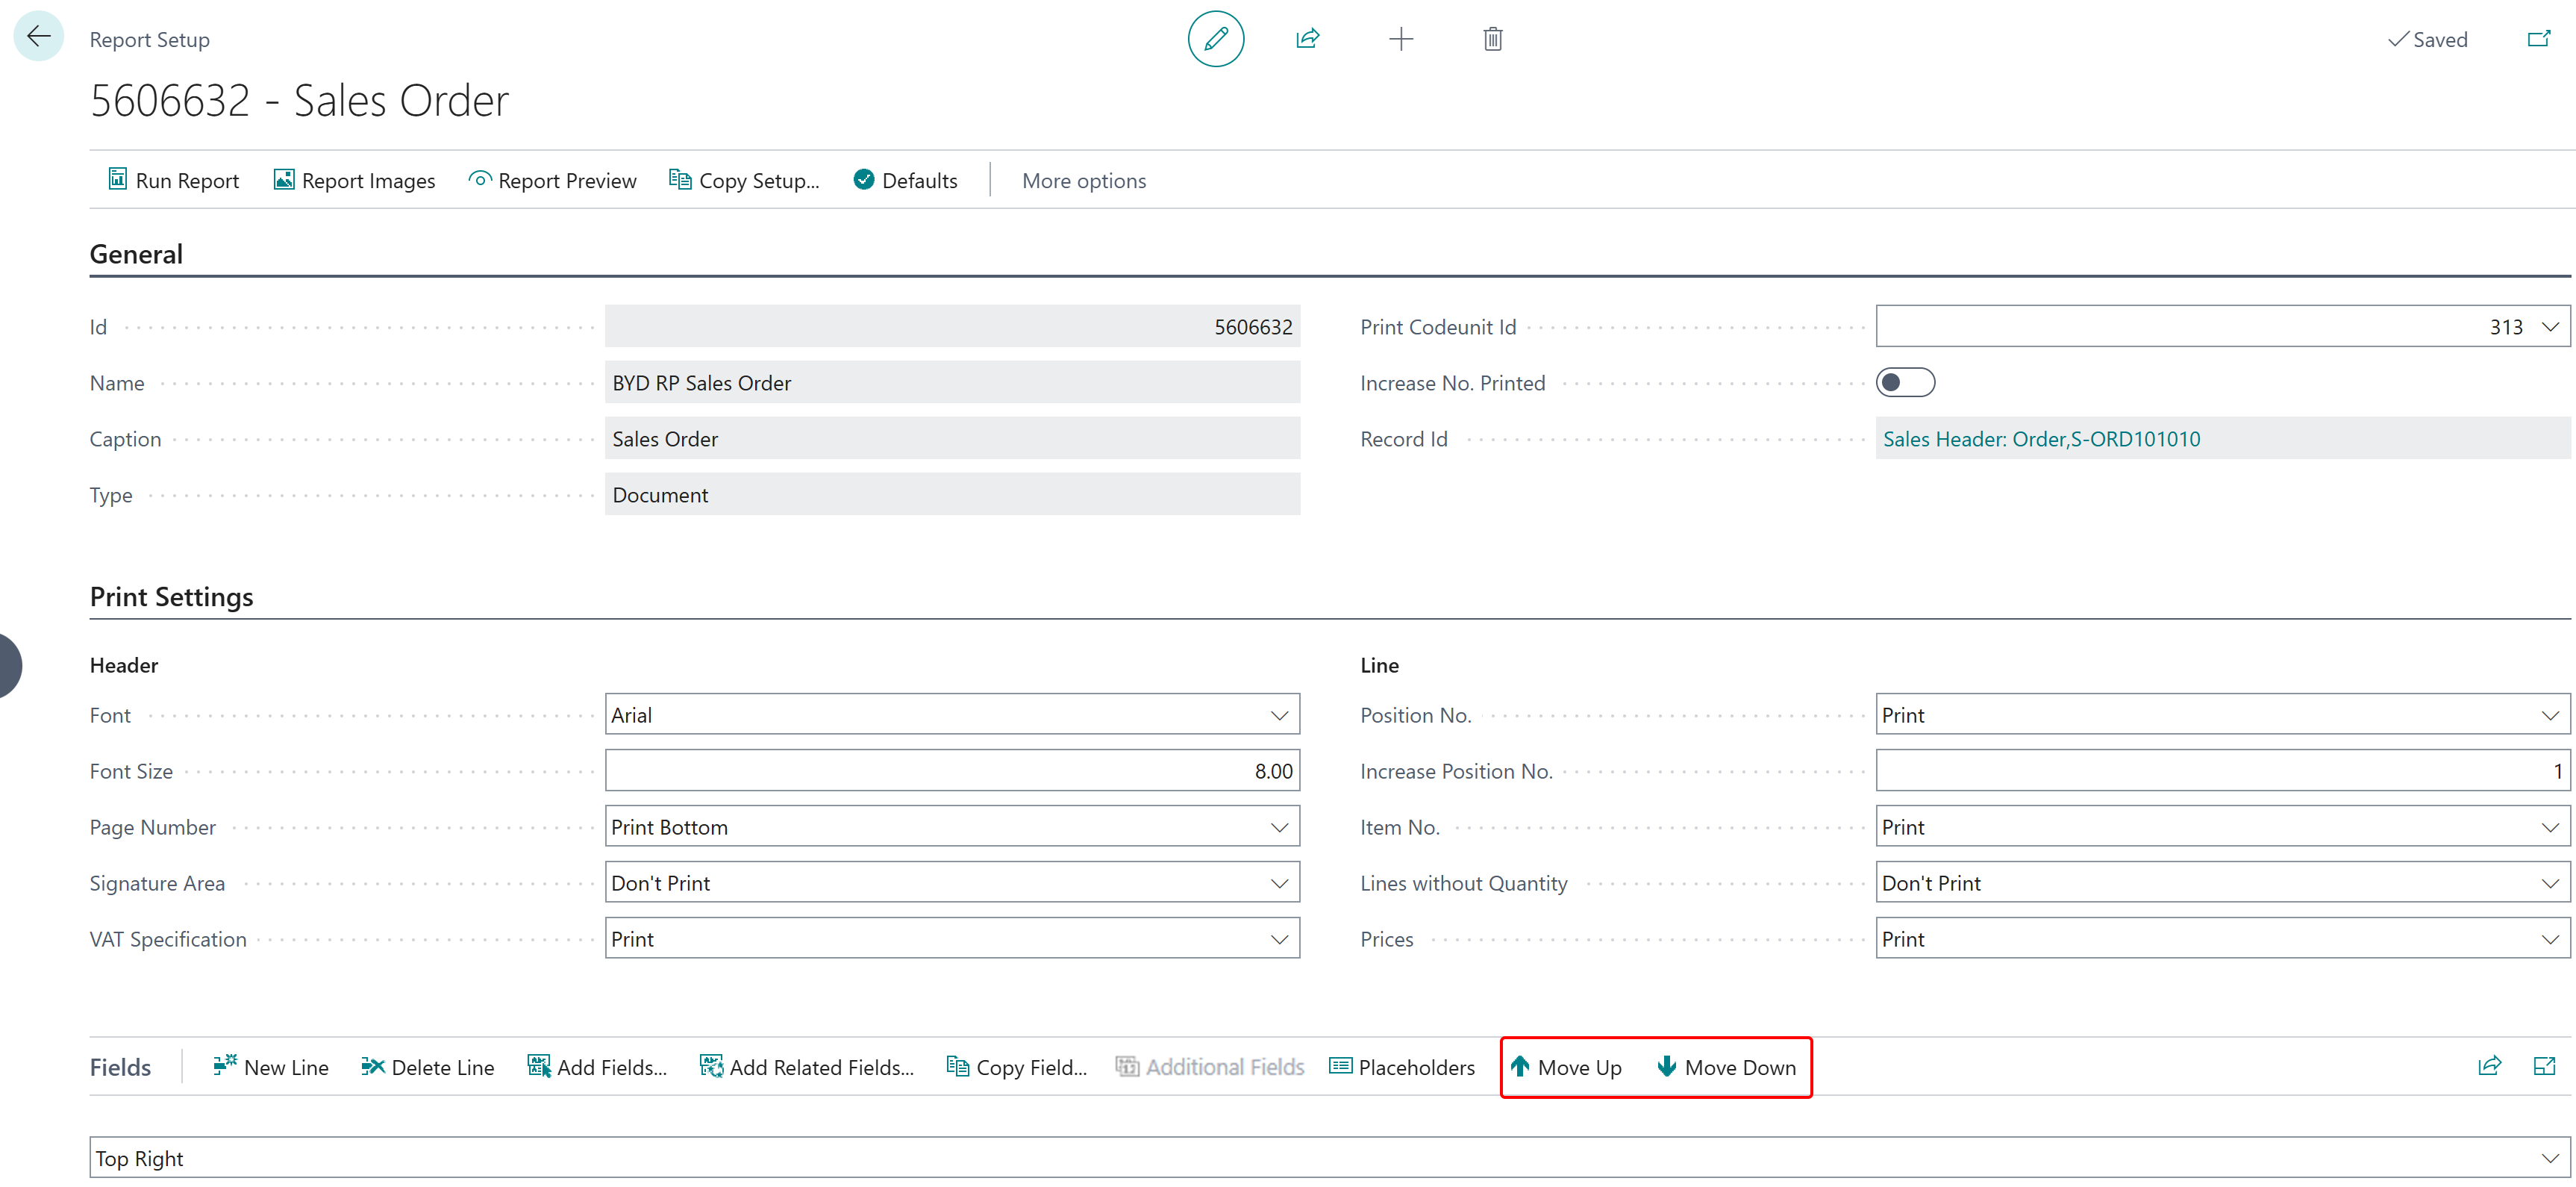Expand Fields part to full view

(2544, 1066)
